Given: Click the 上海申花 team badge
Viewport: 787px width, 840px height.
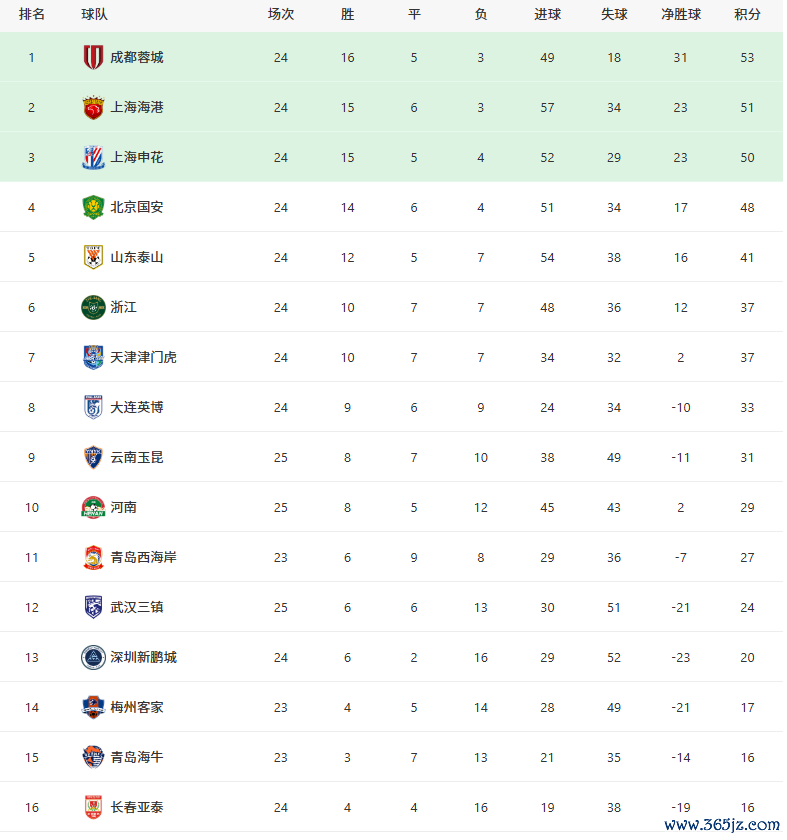Looking at the screenshot, I should click(x=93, y=158).
